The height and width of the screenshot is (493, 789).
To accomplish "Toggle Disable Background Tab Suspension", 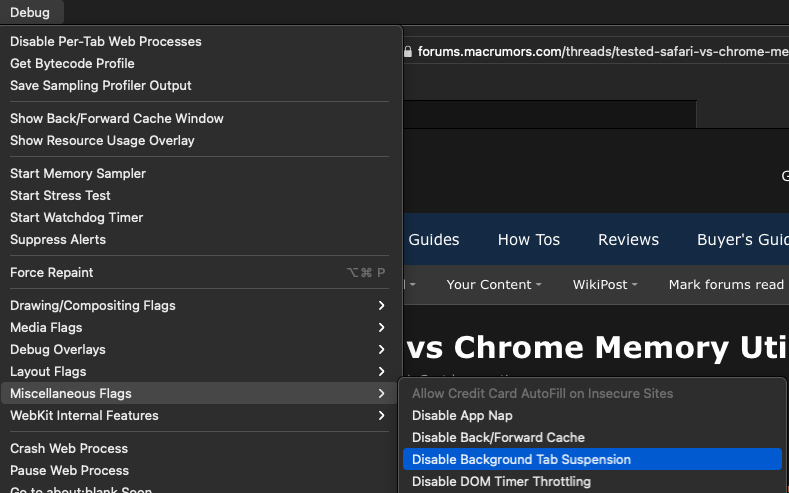I will [521, 459].
